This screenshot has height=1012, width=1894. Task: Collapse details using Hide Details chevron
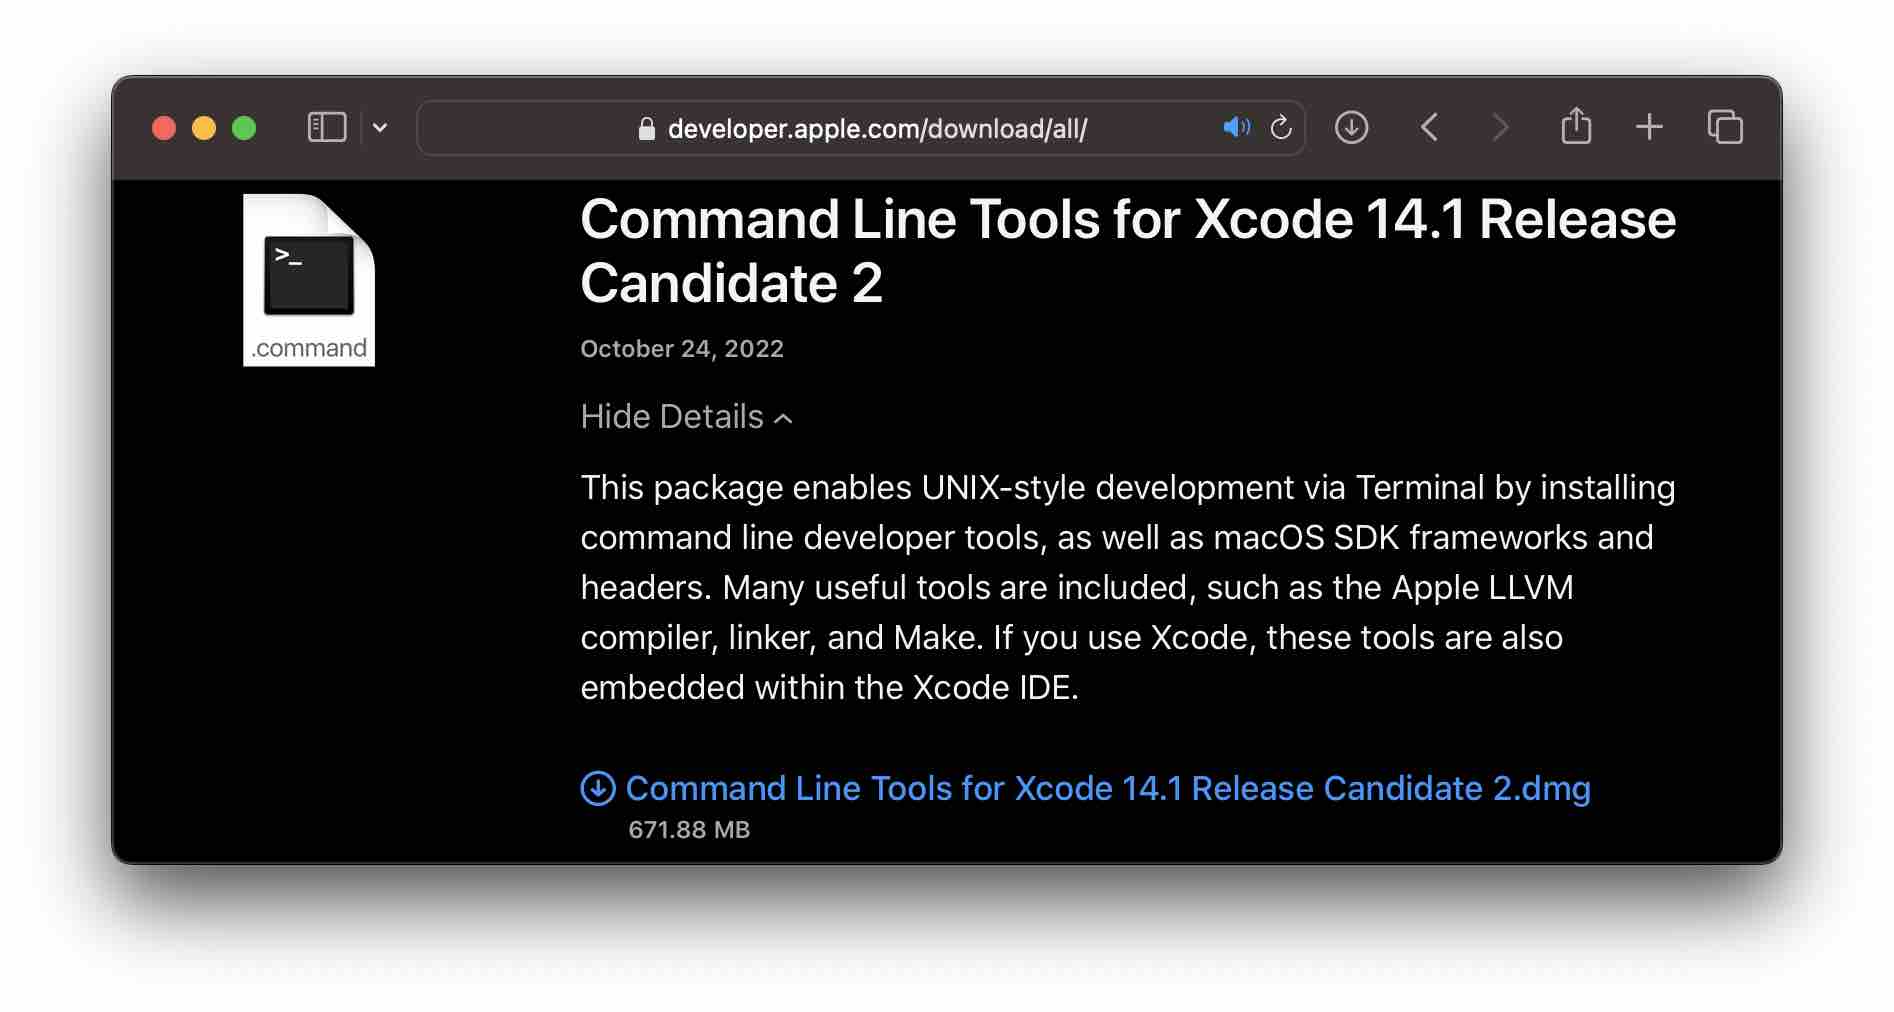pyautogui.click(x=784, y=418)
